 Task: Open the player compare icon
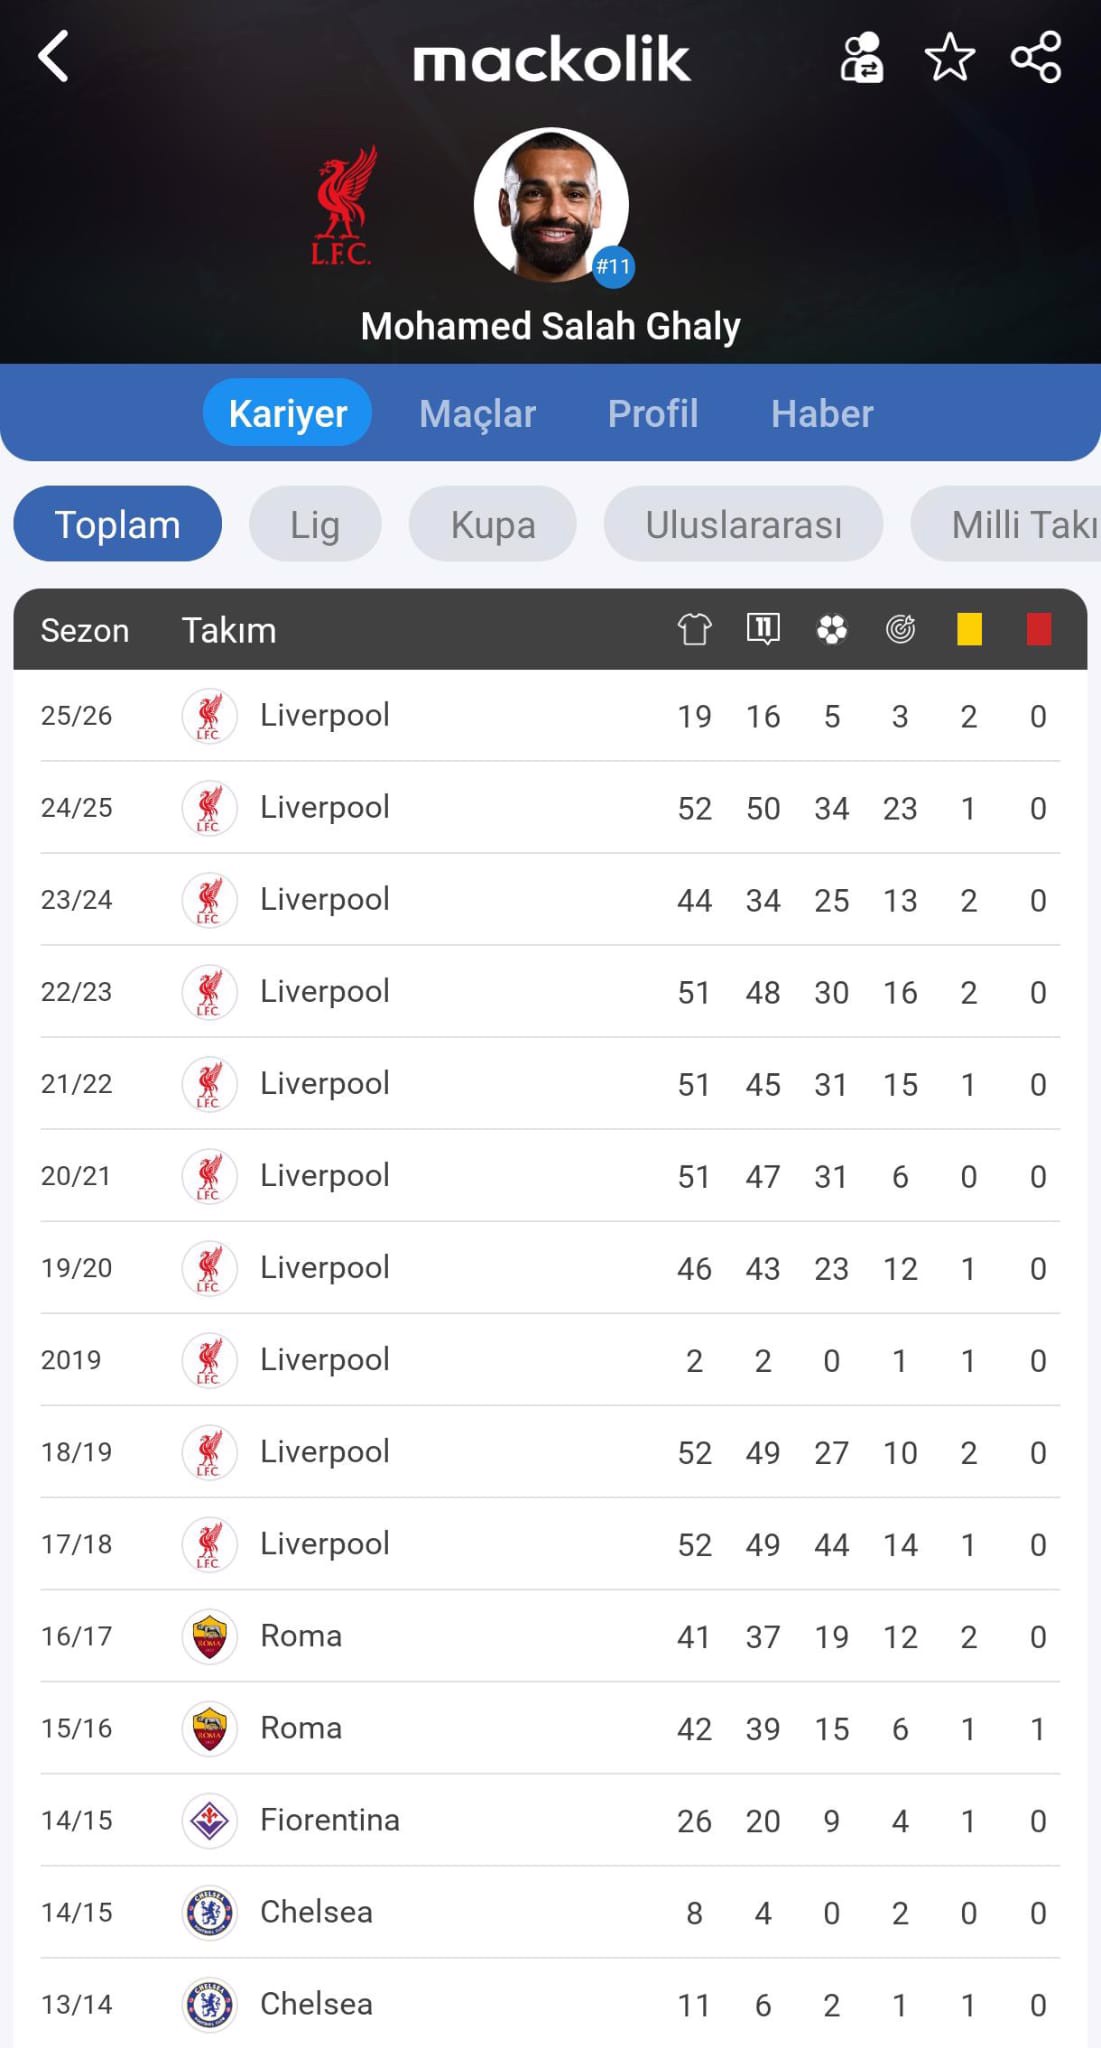pyautogui.click(x=861, y=57)
